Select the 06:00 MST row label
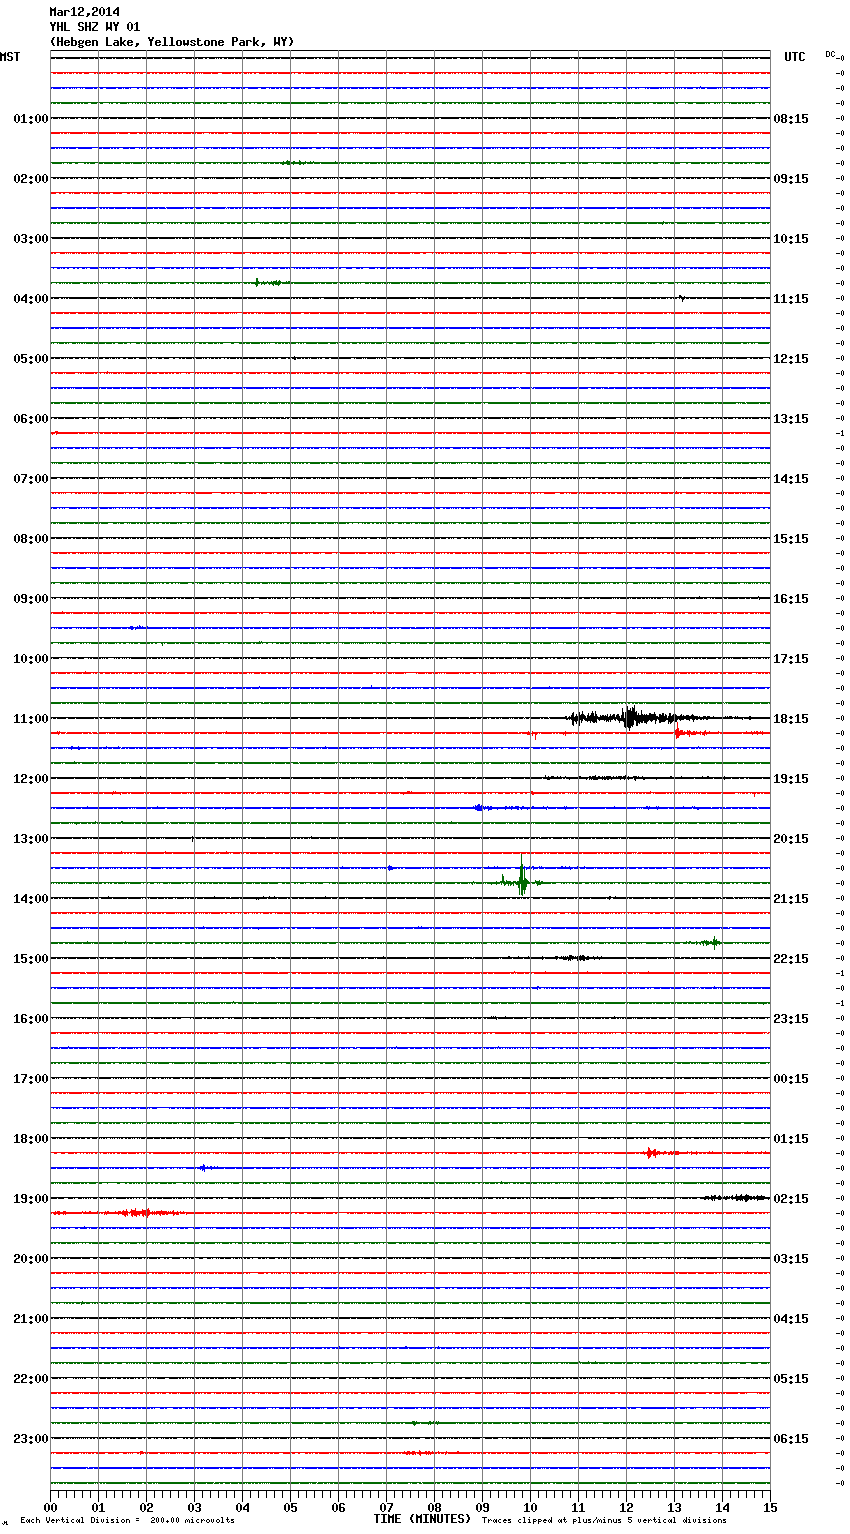 pos(31,419)
